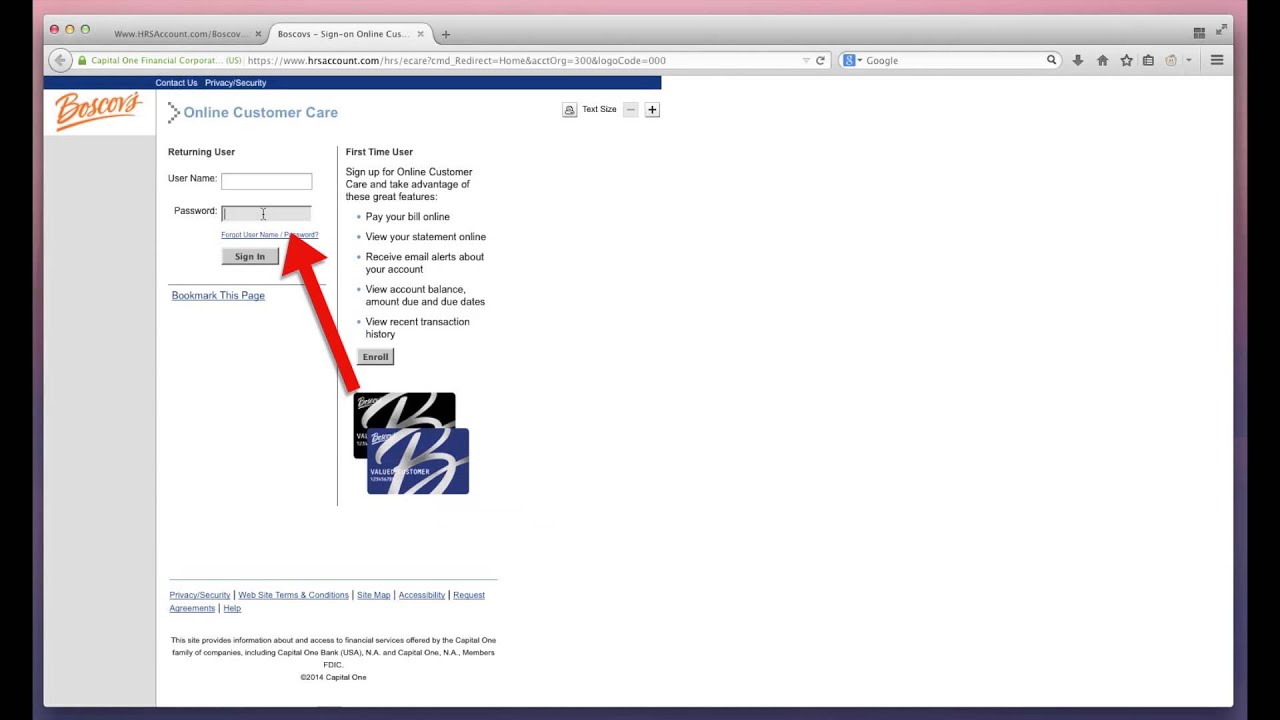Open Web Site Terms & Conditions
This screenshot has width=1280, height=720.
pyautogui.click(x=293, y=595)
